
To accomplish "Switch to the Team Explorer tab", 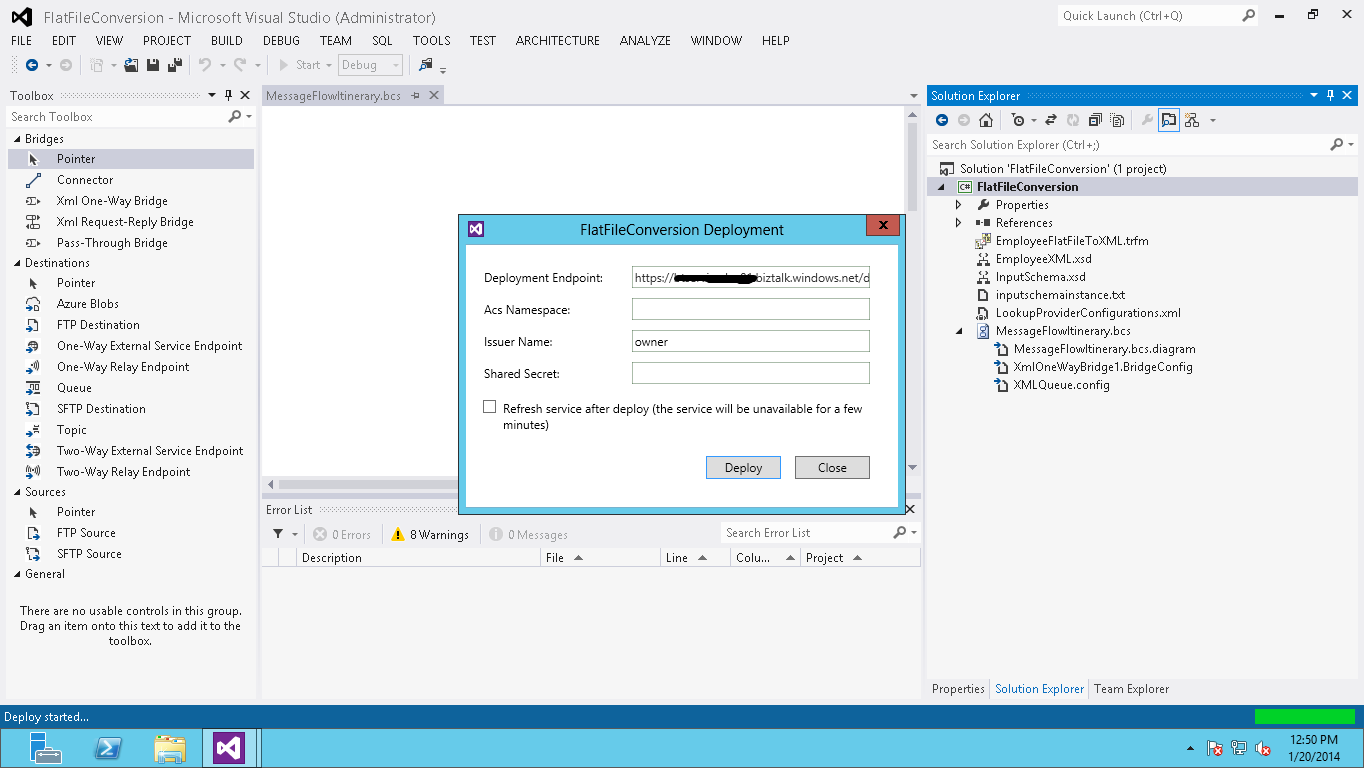I will tap(1131, 689).
